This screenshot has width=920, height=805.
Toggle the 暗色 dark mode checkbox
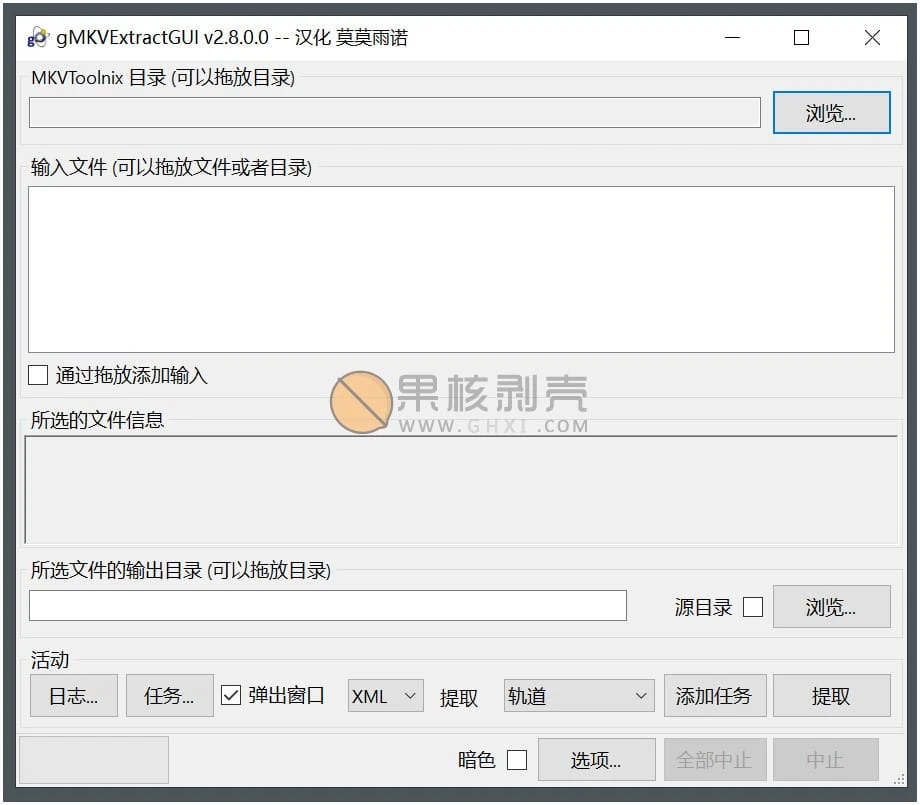click(x=517, y=759)
